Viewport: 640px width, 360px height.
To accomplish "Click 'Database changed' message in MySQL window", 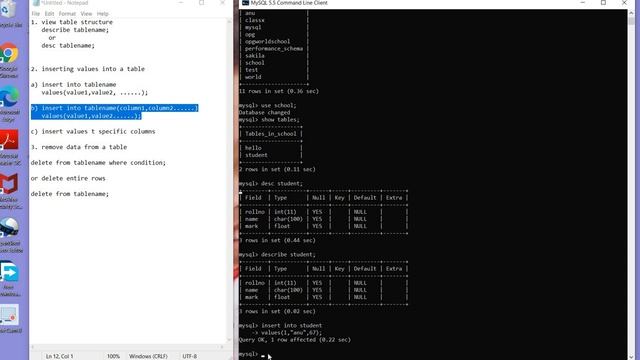I will click(265, 112).
